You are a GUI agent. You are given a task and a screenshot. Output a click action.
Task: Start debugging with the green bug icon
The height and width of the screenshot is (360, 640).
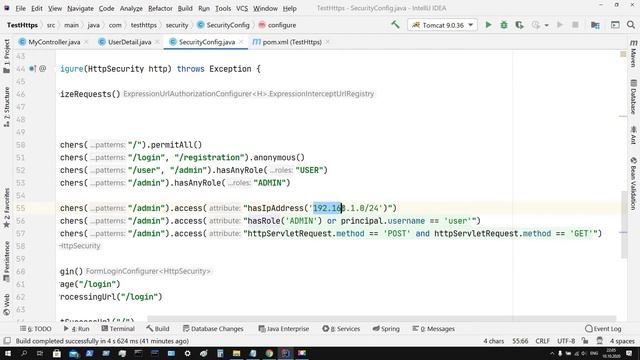pyautogui.click(x=504, y=25)
